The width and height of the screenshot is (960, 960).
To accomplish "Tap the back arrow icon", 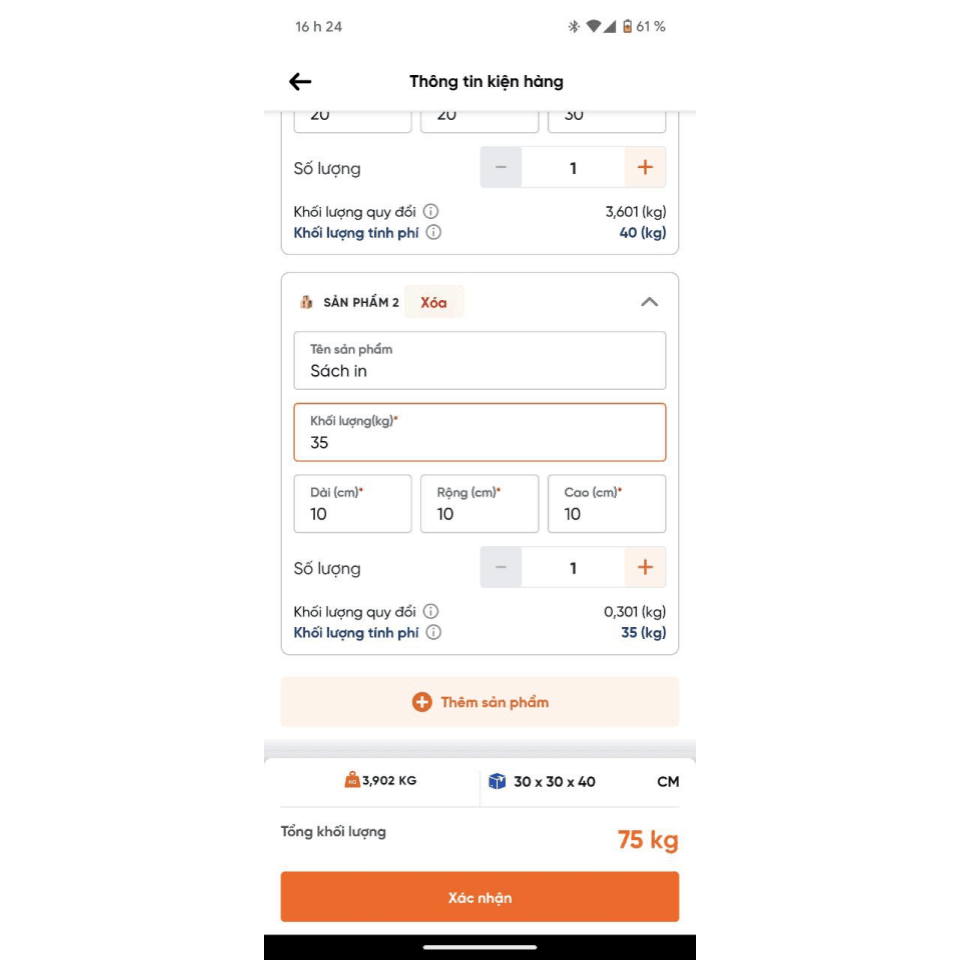I will tap(300, 81).
